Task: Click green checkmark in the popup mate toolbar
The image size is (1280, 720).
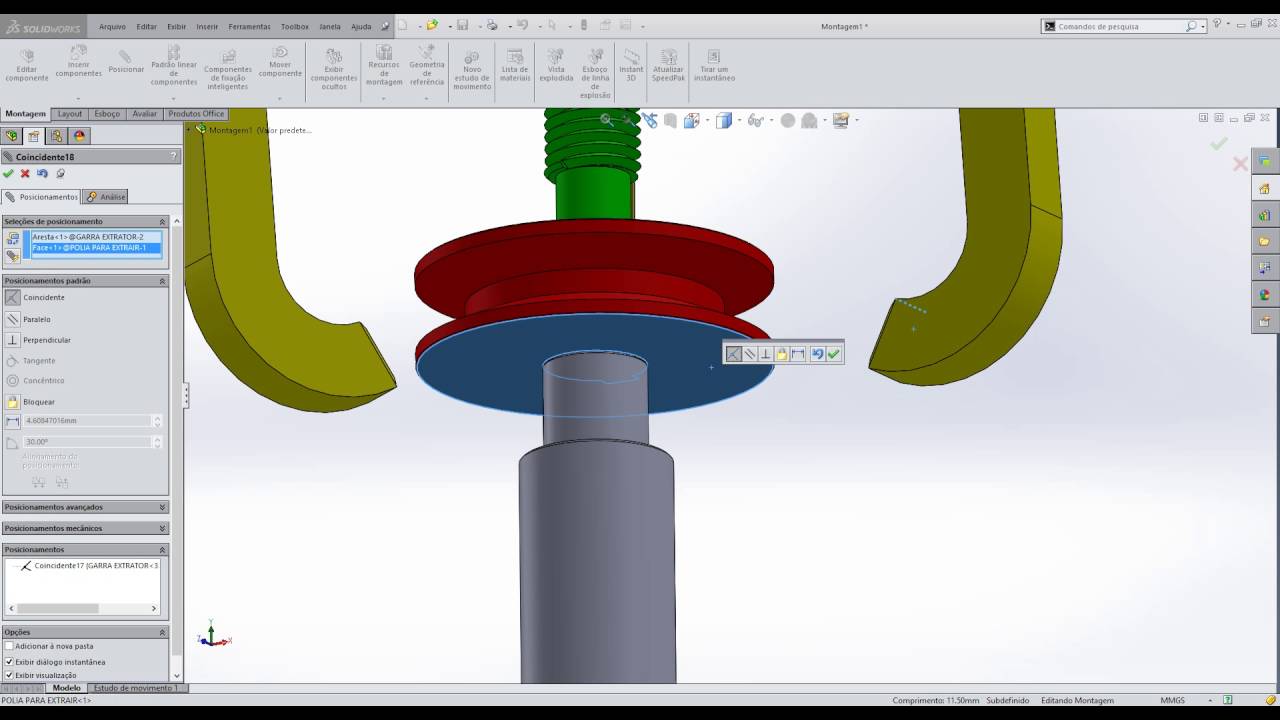Action: 834,354
